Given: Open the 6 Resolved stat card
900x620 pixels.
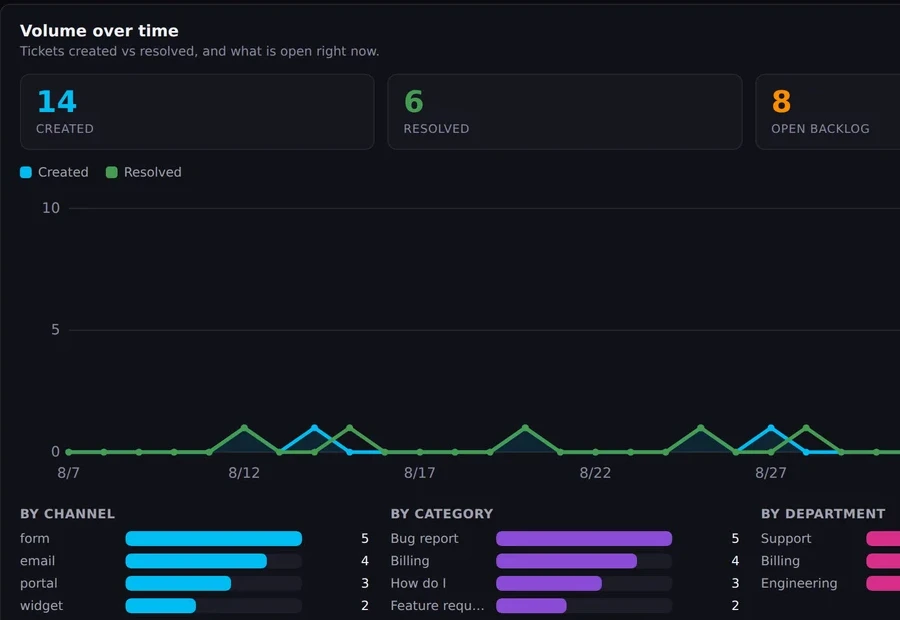Looking at the screenshot, I should [565, 112].
